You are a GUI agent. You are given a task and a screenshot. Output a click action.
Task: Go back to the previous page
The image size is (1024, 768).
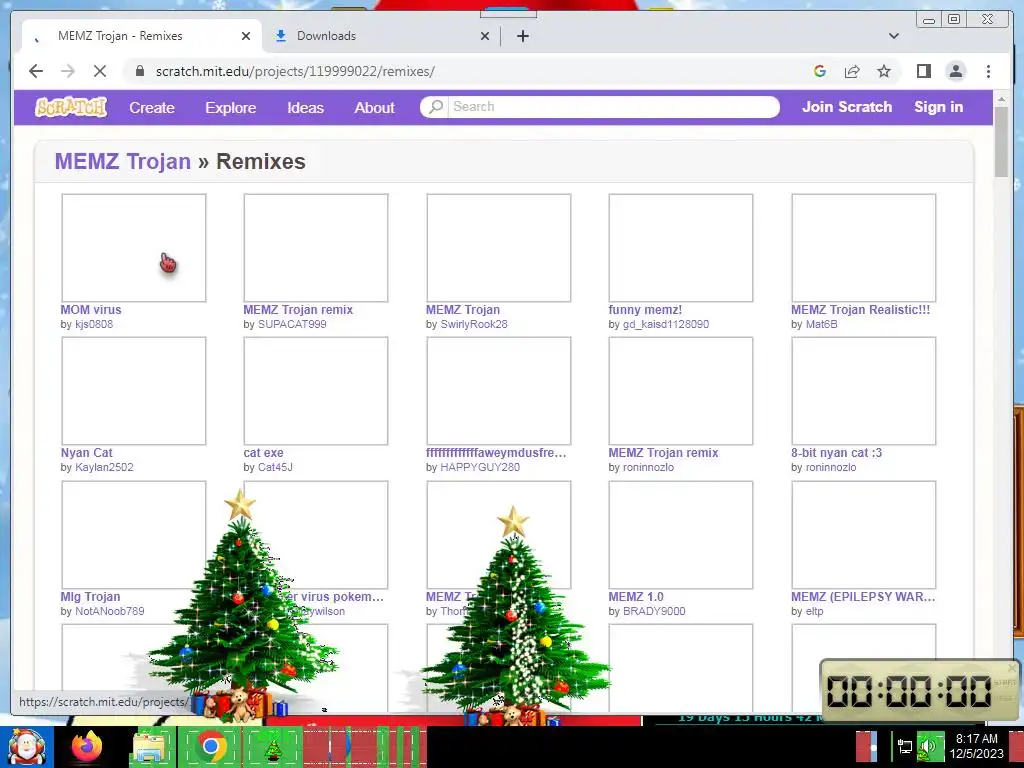tap(36, 71)
